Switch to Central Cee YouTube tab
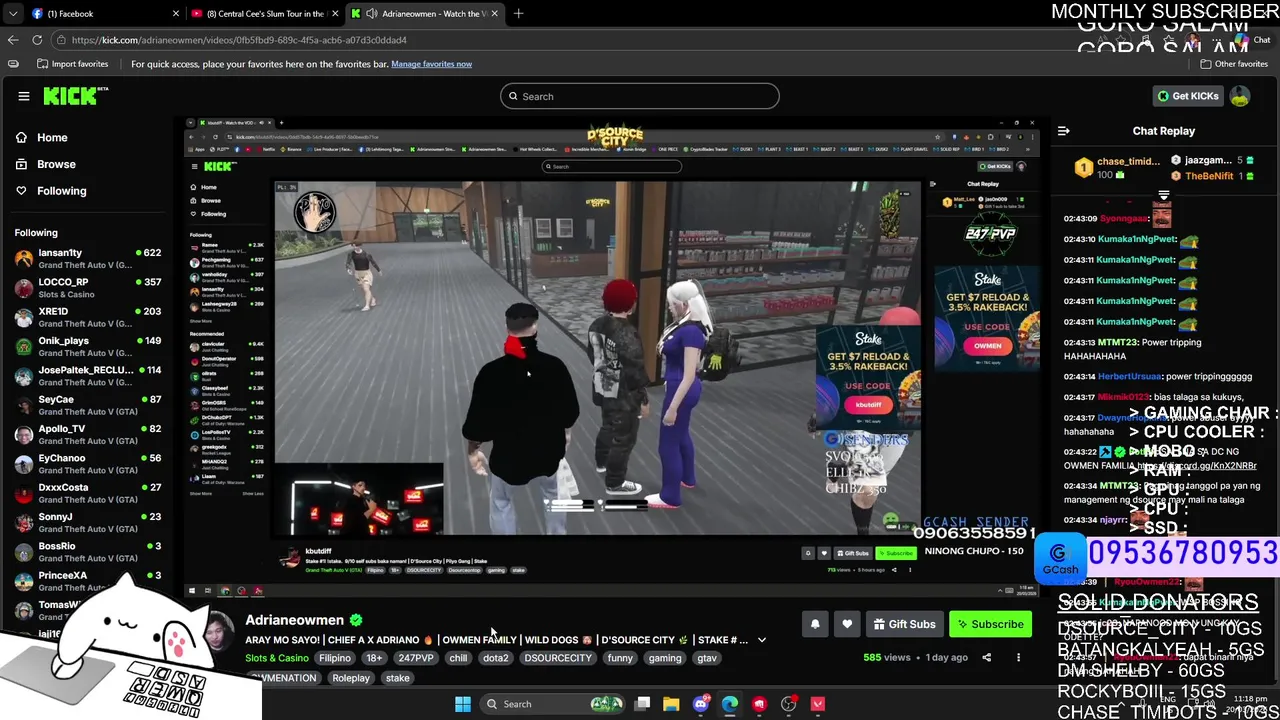This screenshot has height=720, width=1280. click(x=264, y=14)
